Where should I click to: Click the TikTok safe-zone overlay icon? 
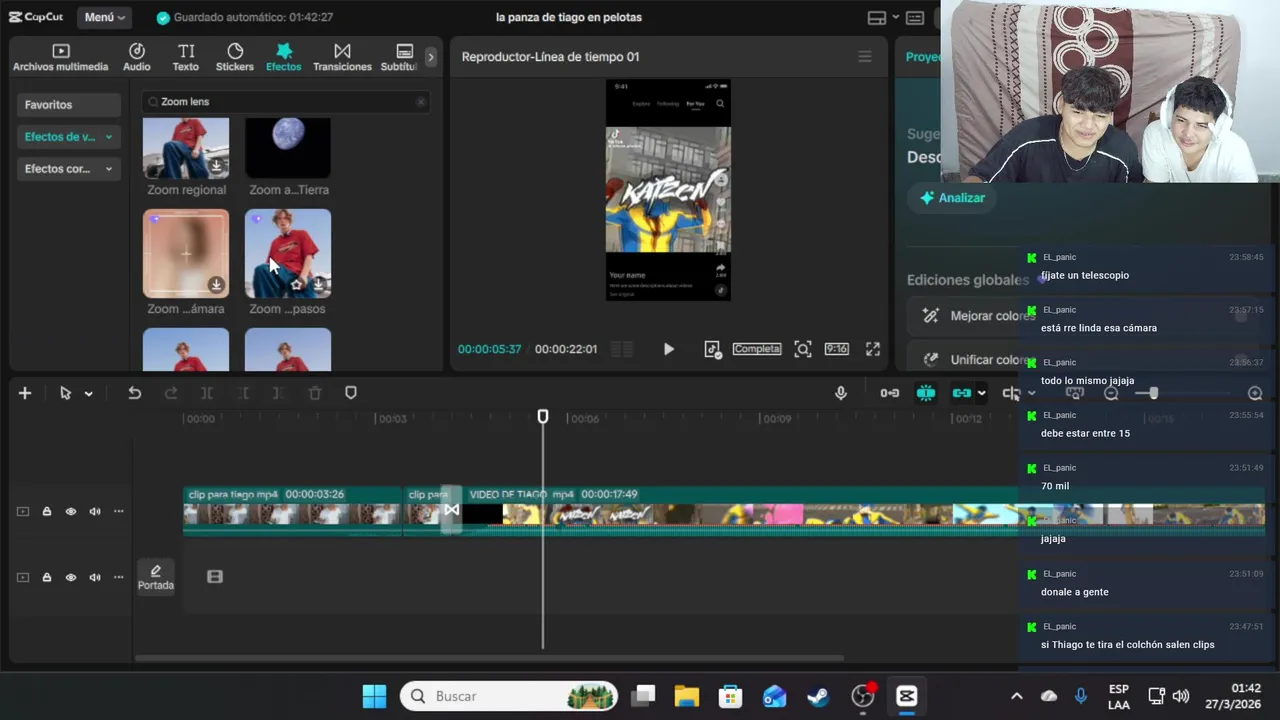[x=712, y=349]
